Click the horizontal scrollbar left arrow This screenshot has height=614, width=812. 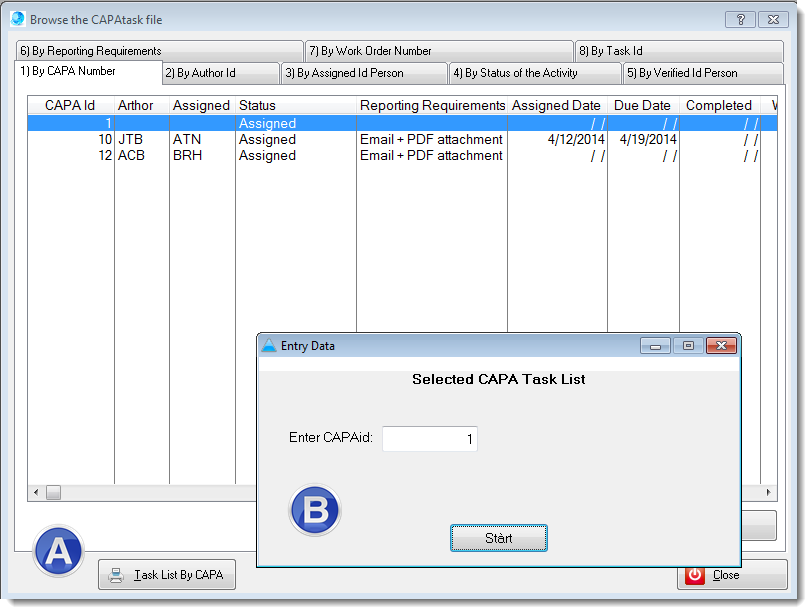point(35,492)
